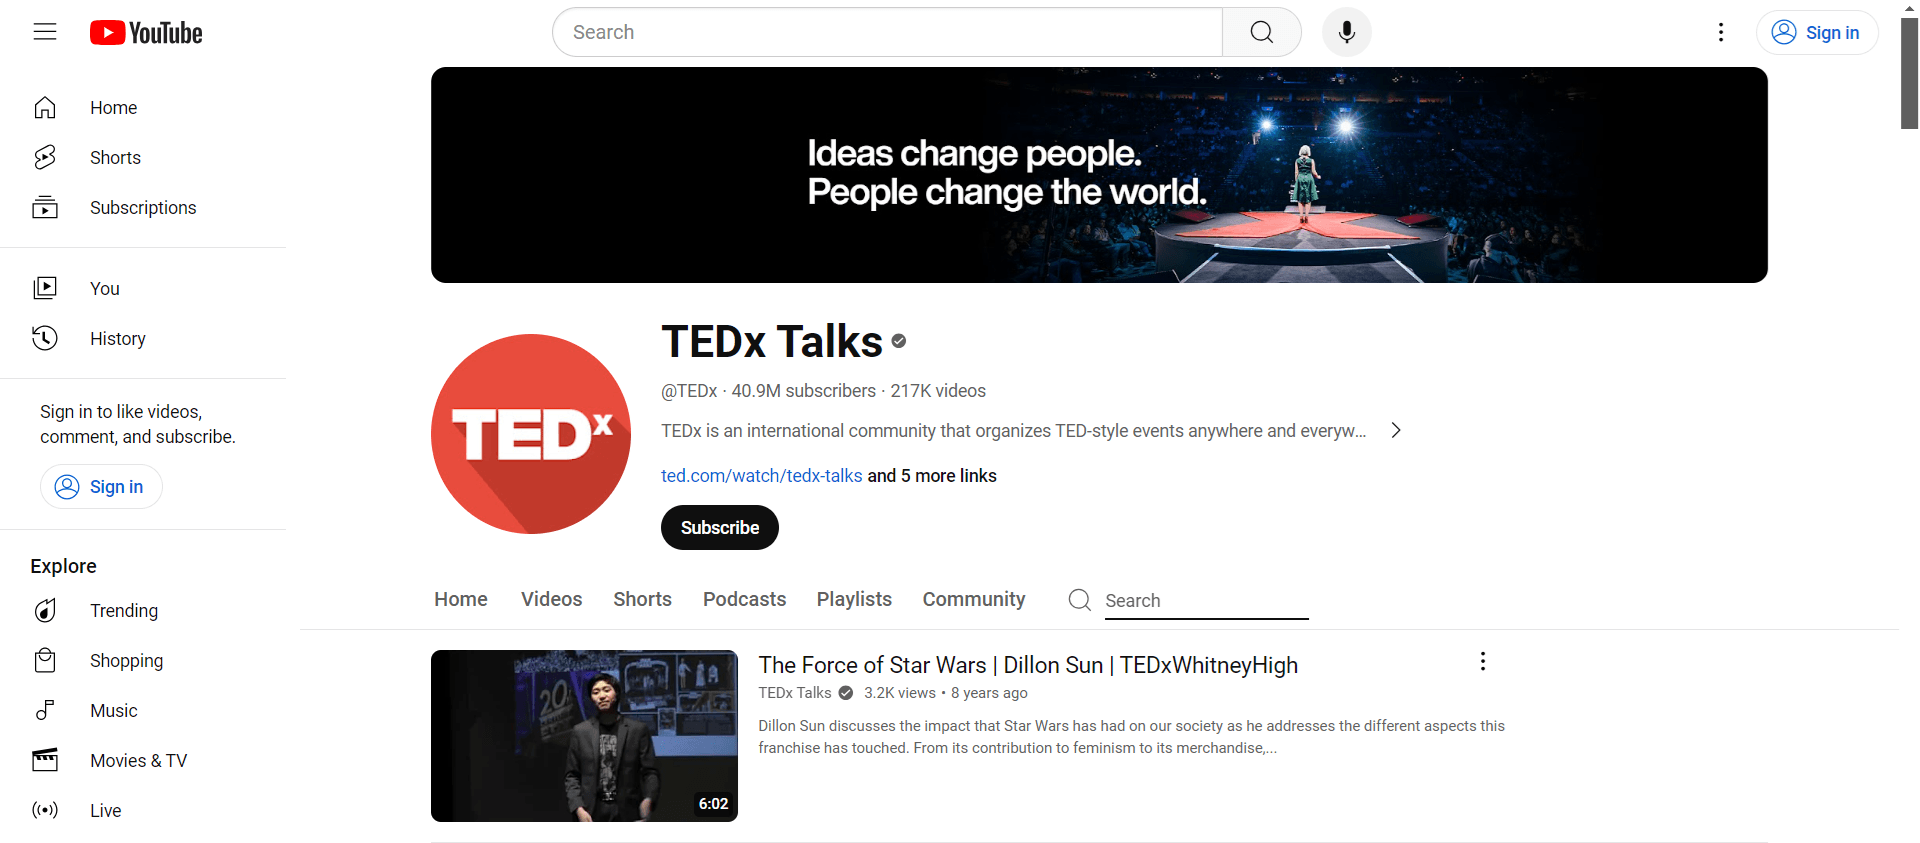Click Sign in at top right
The height and width of the screenshot is (843, 1920).
1816,33
